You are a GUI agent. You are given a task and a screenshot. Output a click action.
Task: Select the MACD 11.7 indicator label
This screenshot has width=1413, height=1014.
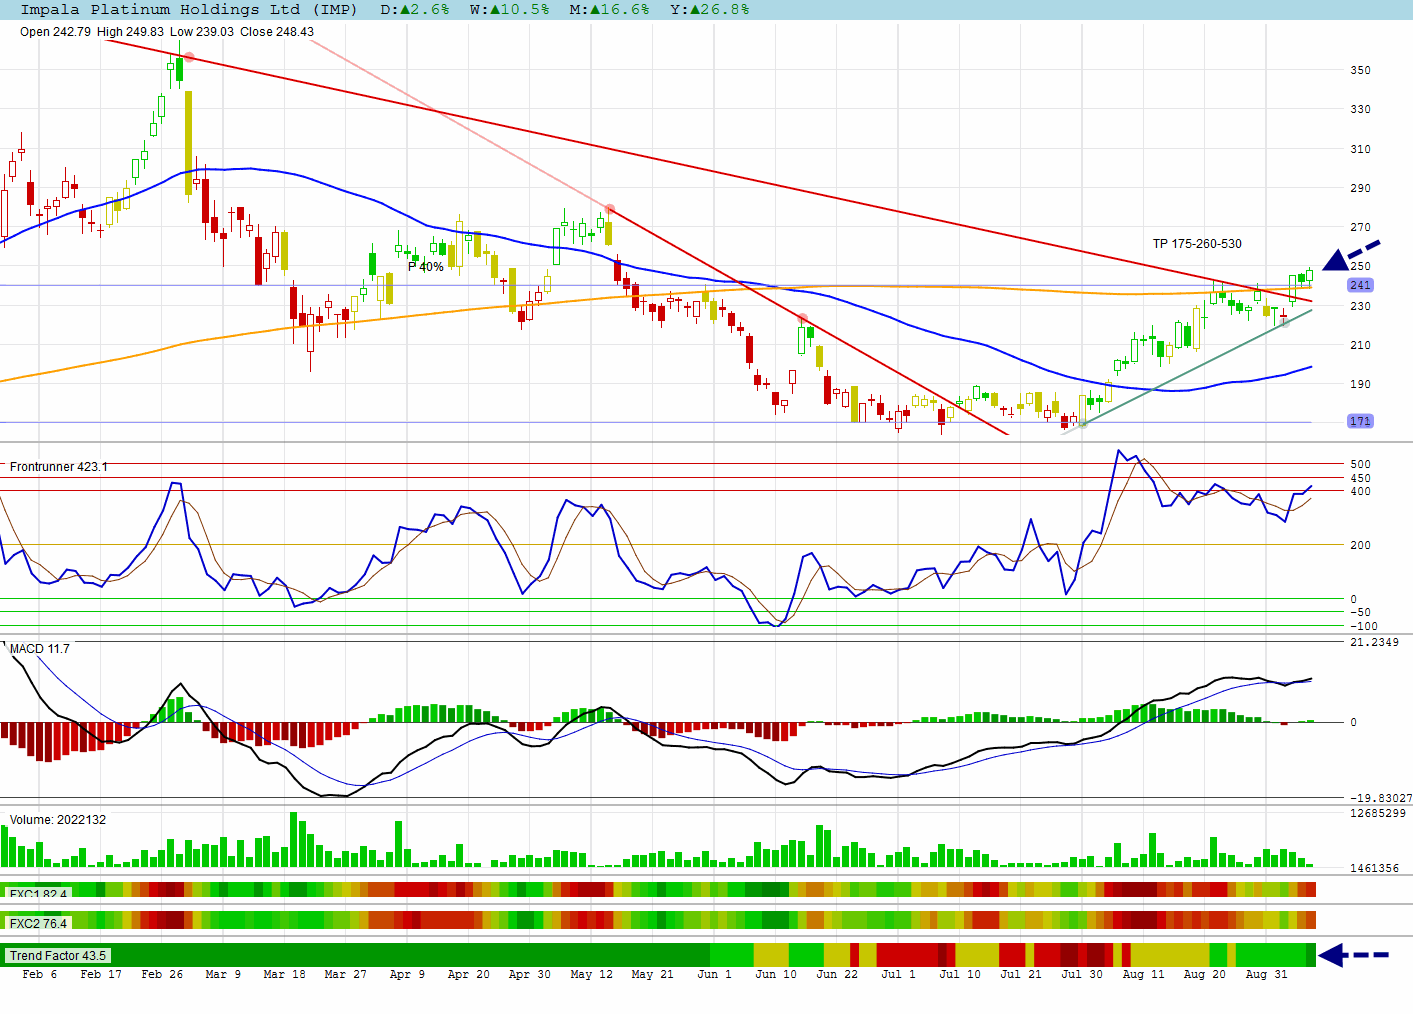(40, 649)
